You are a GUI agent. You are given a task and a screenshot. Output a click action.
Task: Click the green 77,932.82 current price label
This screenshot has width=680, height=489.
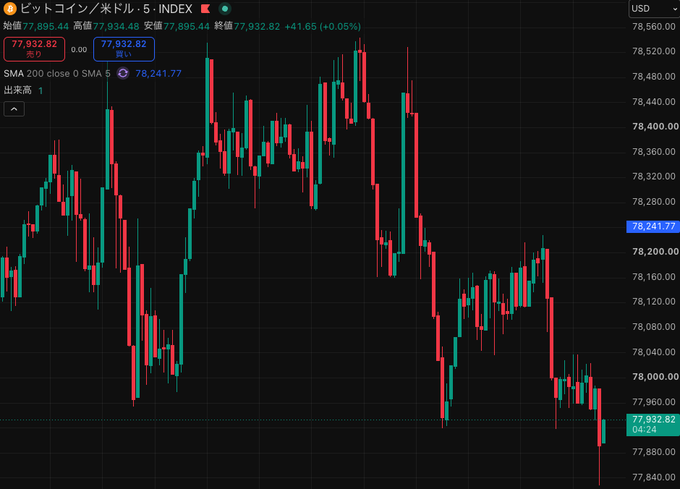click(x=653, y=419)
